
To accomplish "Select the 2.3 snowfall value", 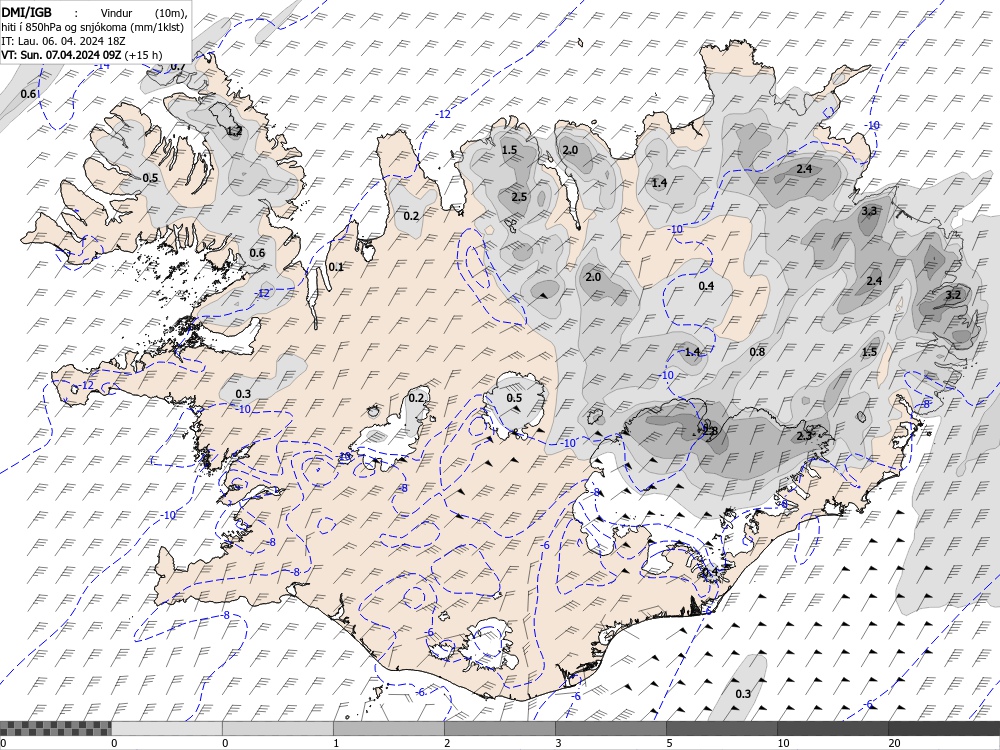I will [804, 436].
